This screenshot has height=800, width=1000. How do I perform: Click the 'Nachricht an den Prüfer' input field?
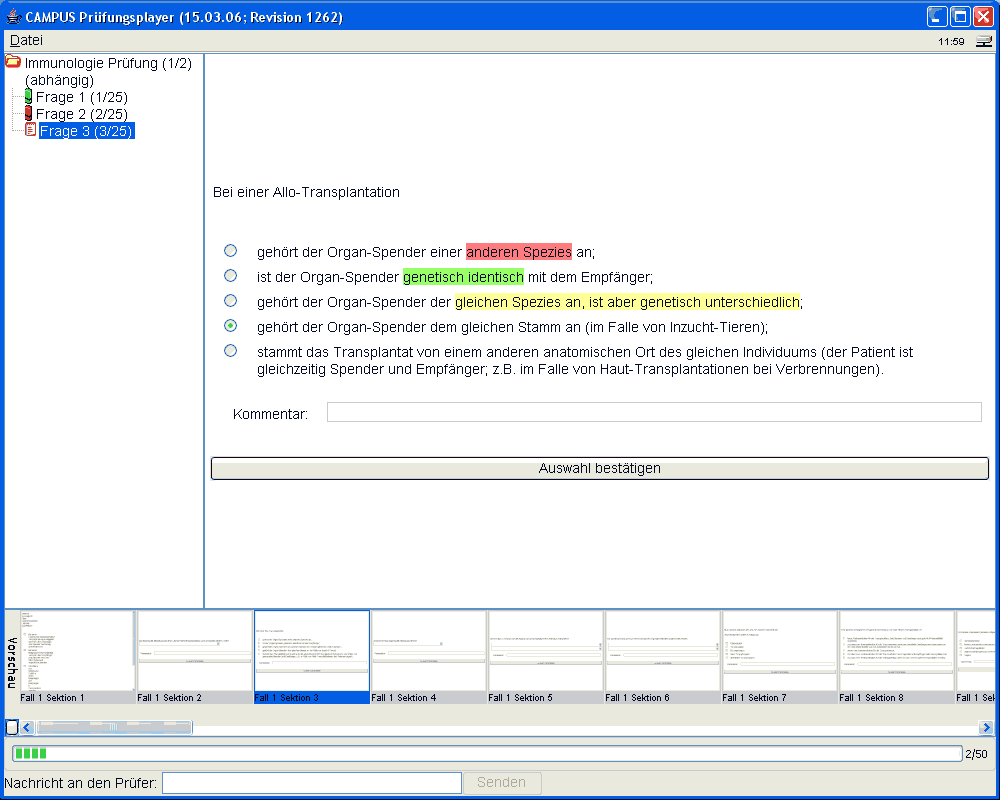[312, 782]
